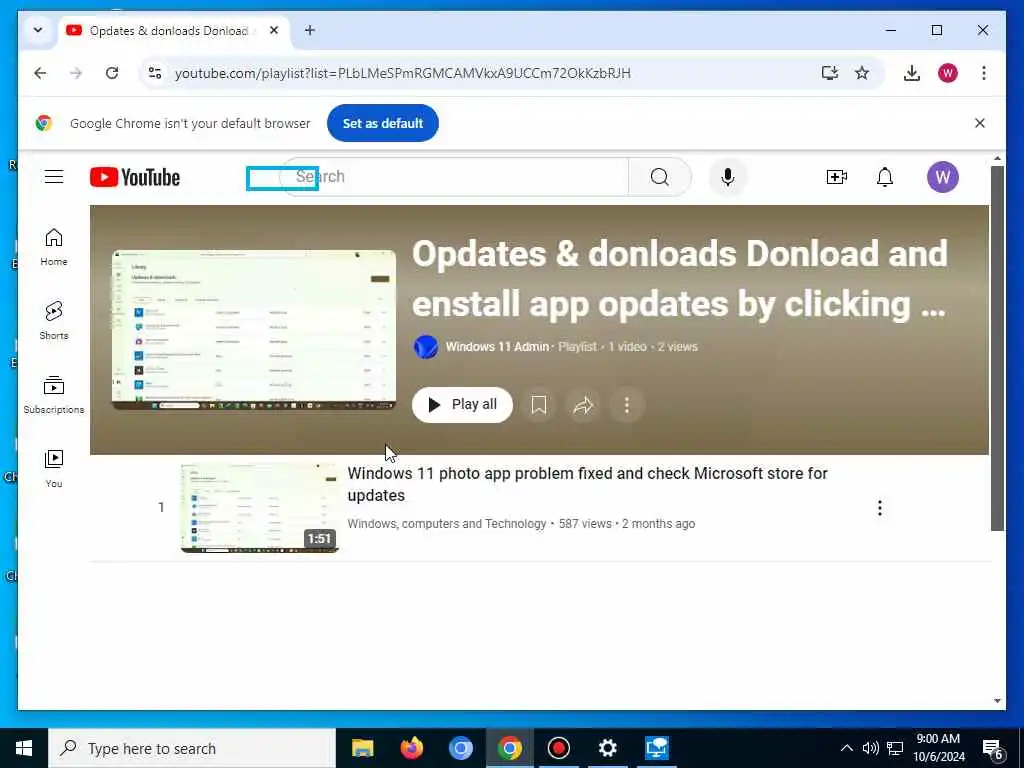
Task: Click the Windows 11 Admin channel avatar
Action: click(426, 347)
